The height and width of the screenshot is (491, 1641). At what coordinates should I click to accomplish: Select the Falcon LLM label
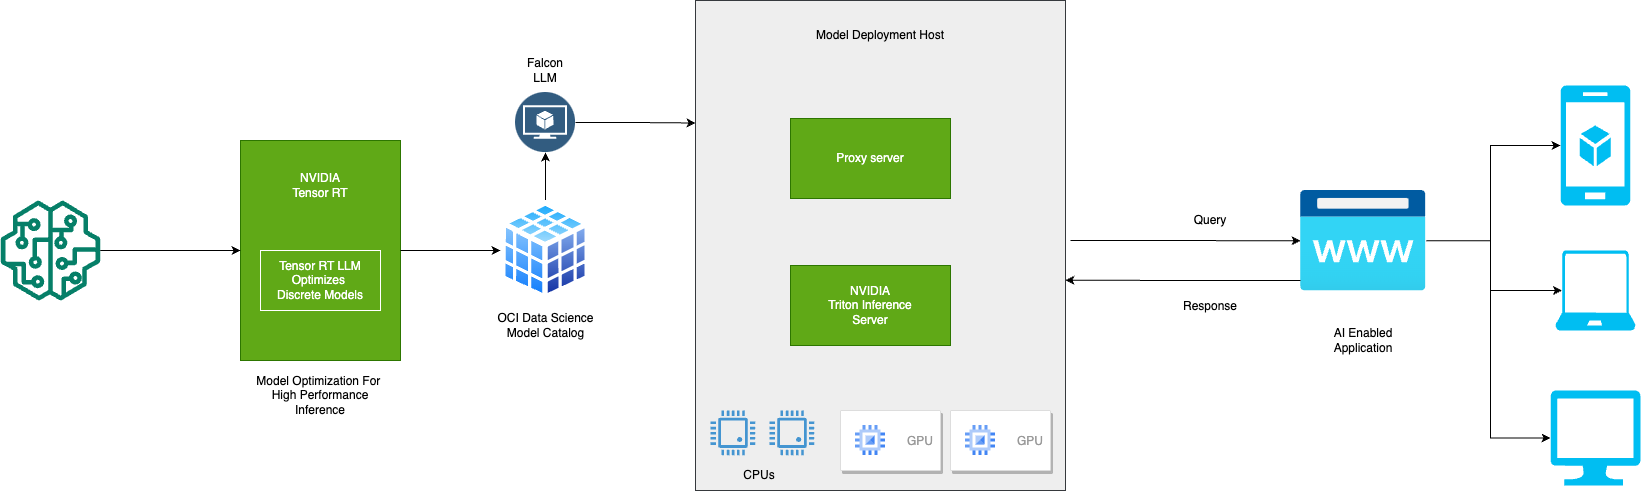point(545,70)
